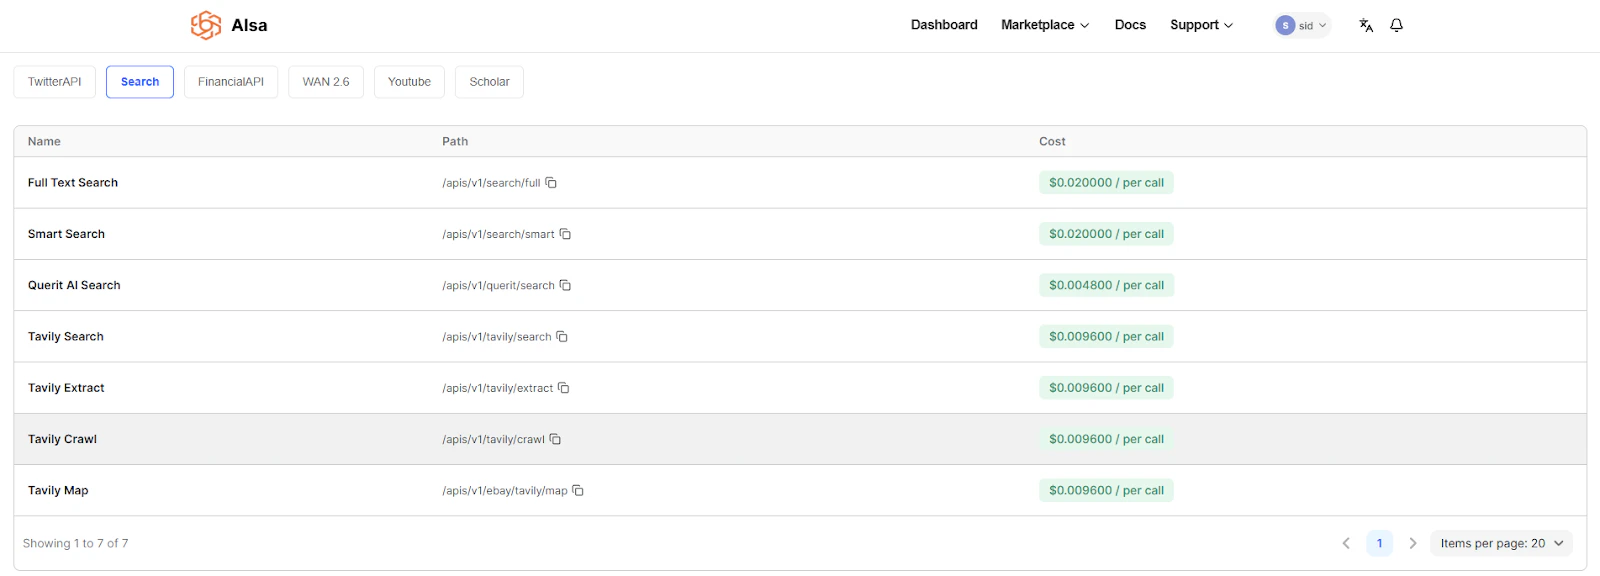This screenshot has width=1600, height=576.
Task: Click the 'Showing 1 to 7 of 7' text
Action: click(76, 543)
